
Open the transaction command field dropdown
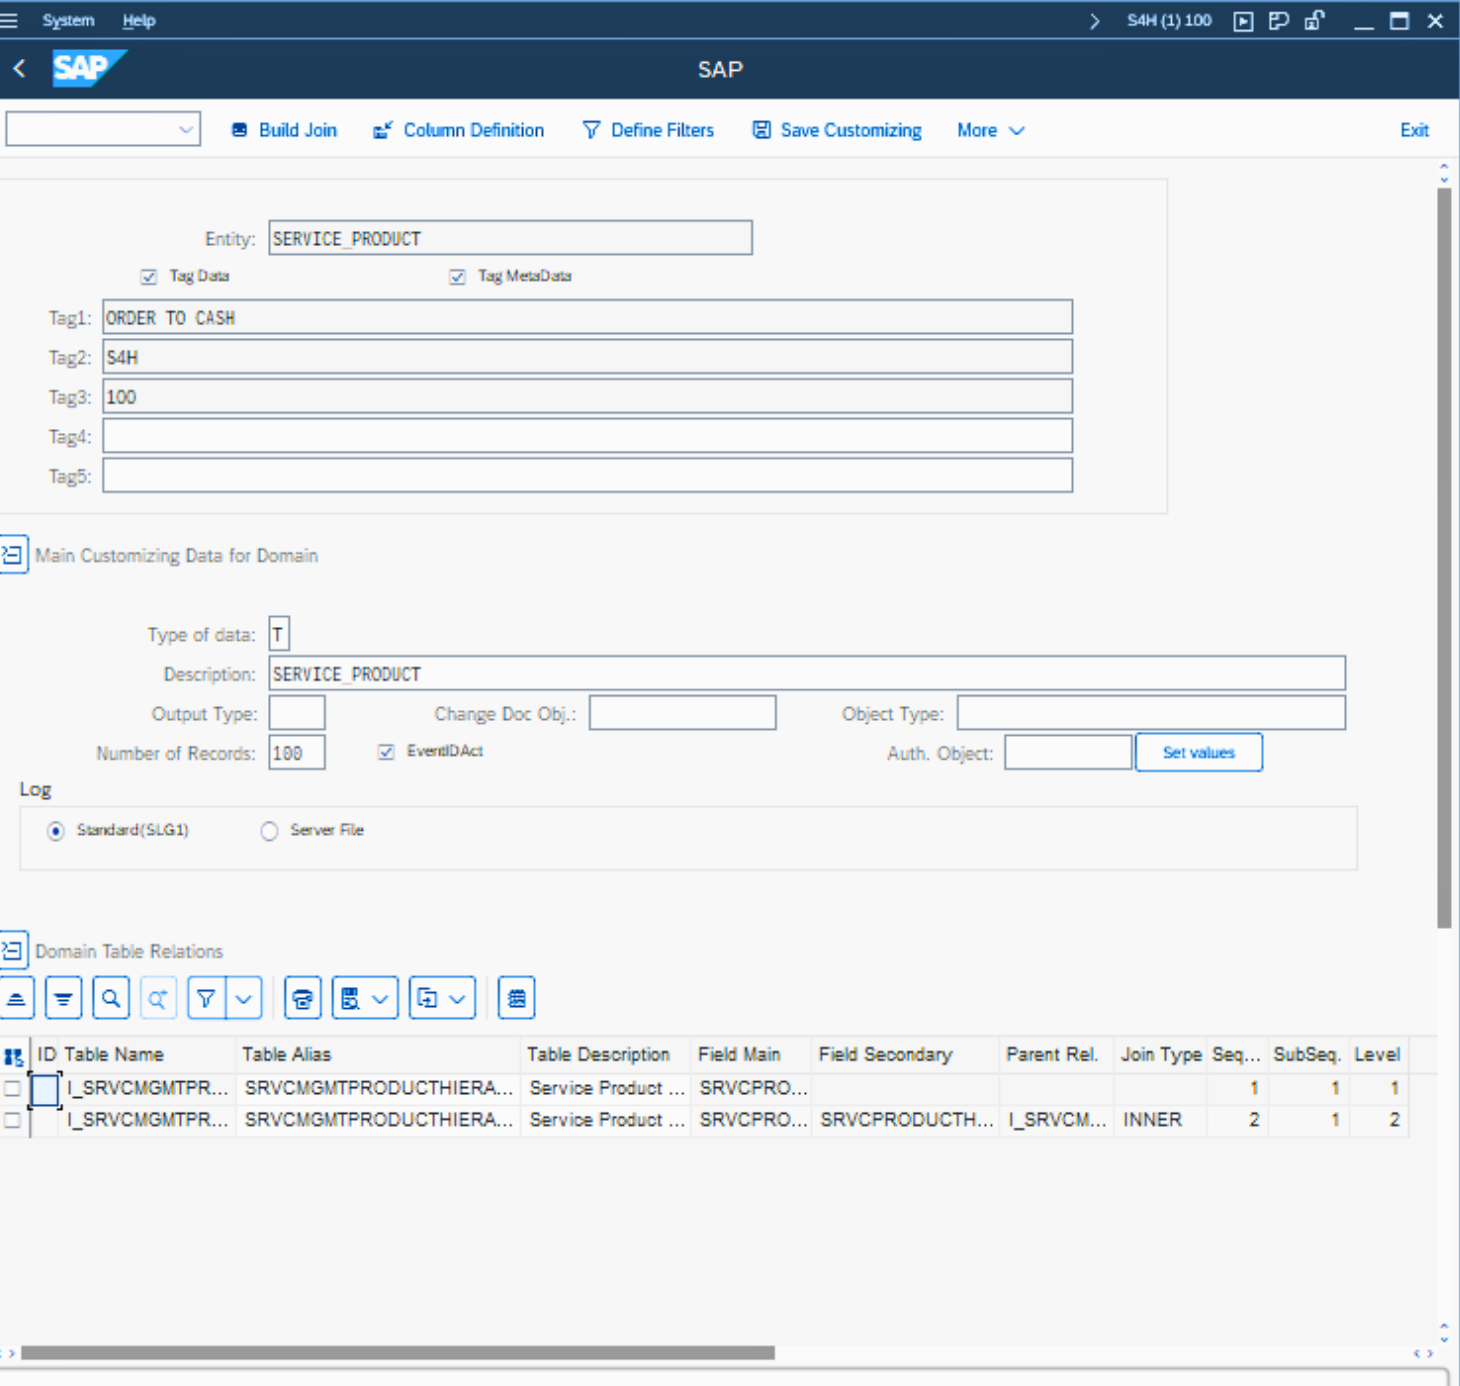point(185,130)
